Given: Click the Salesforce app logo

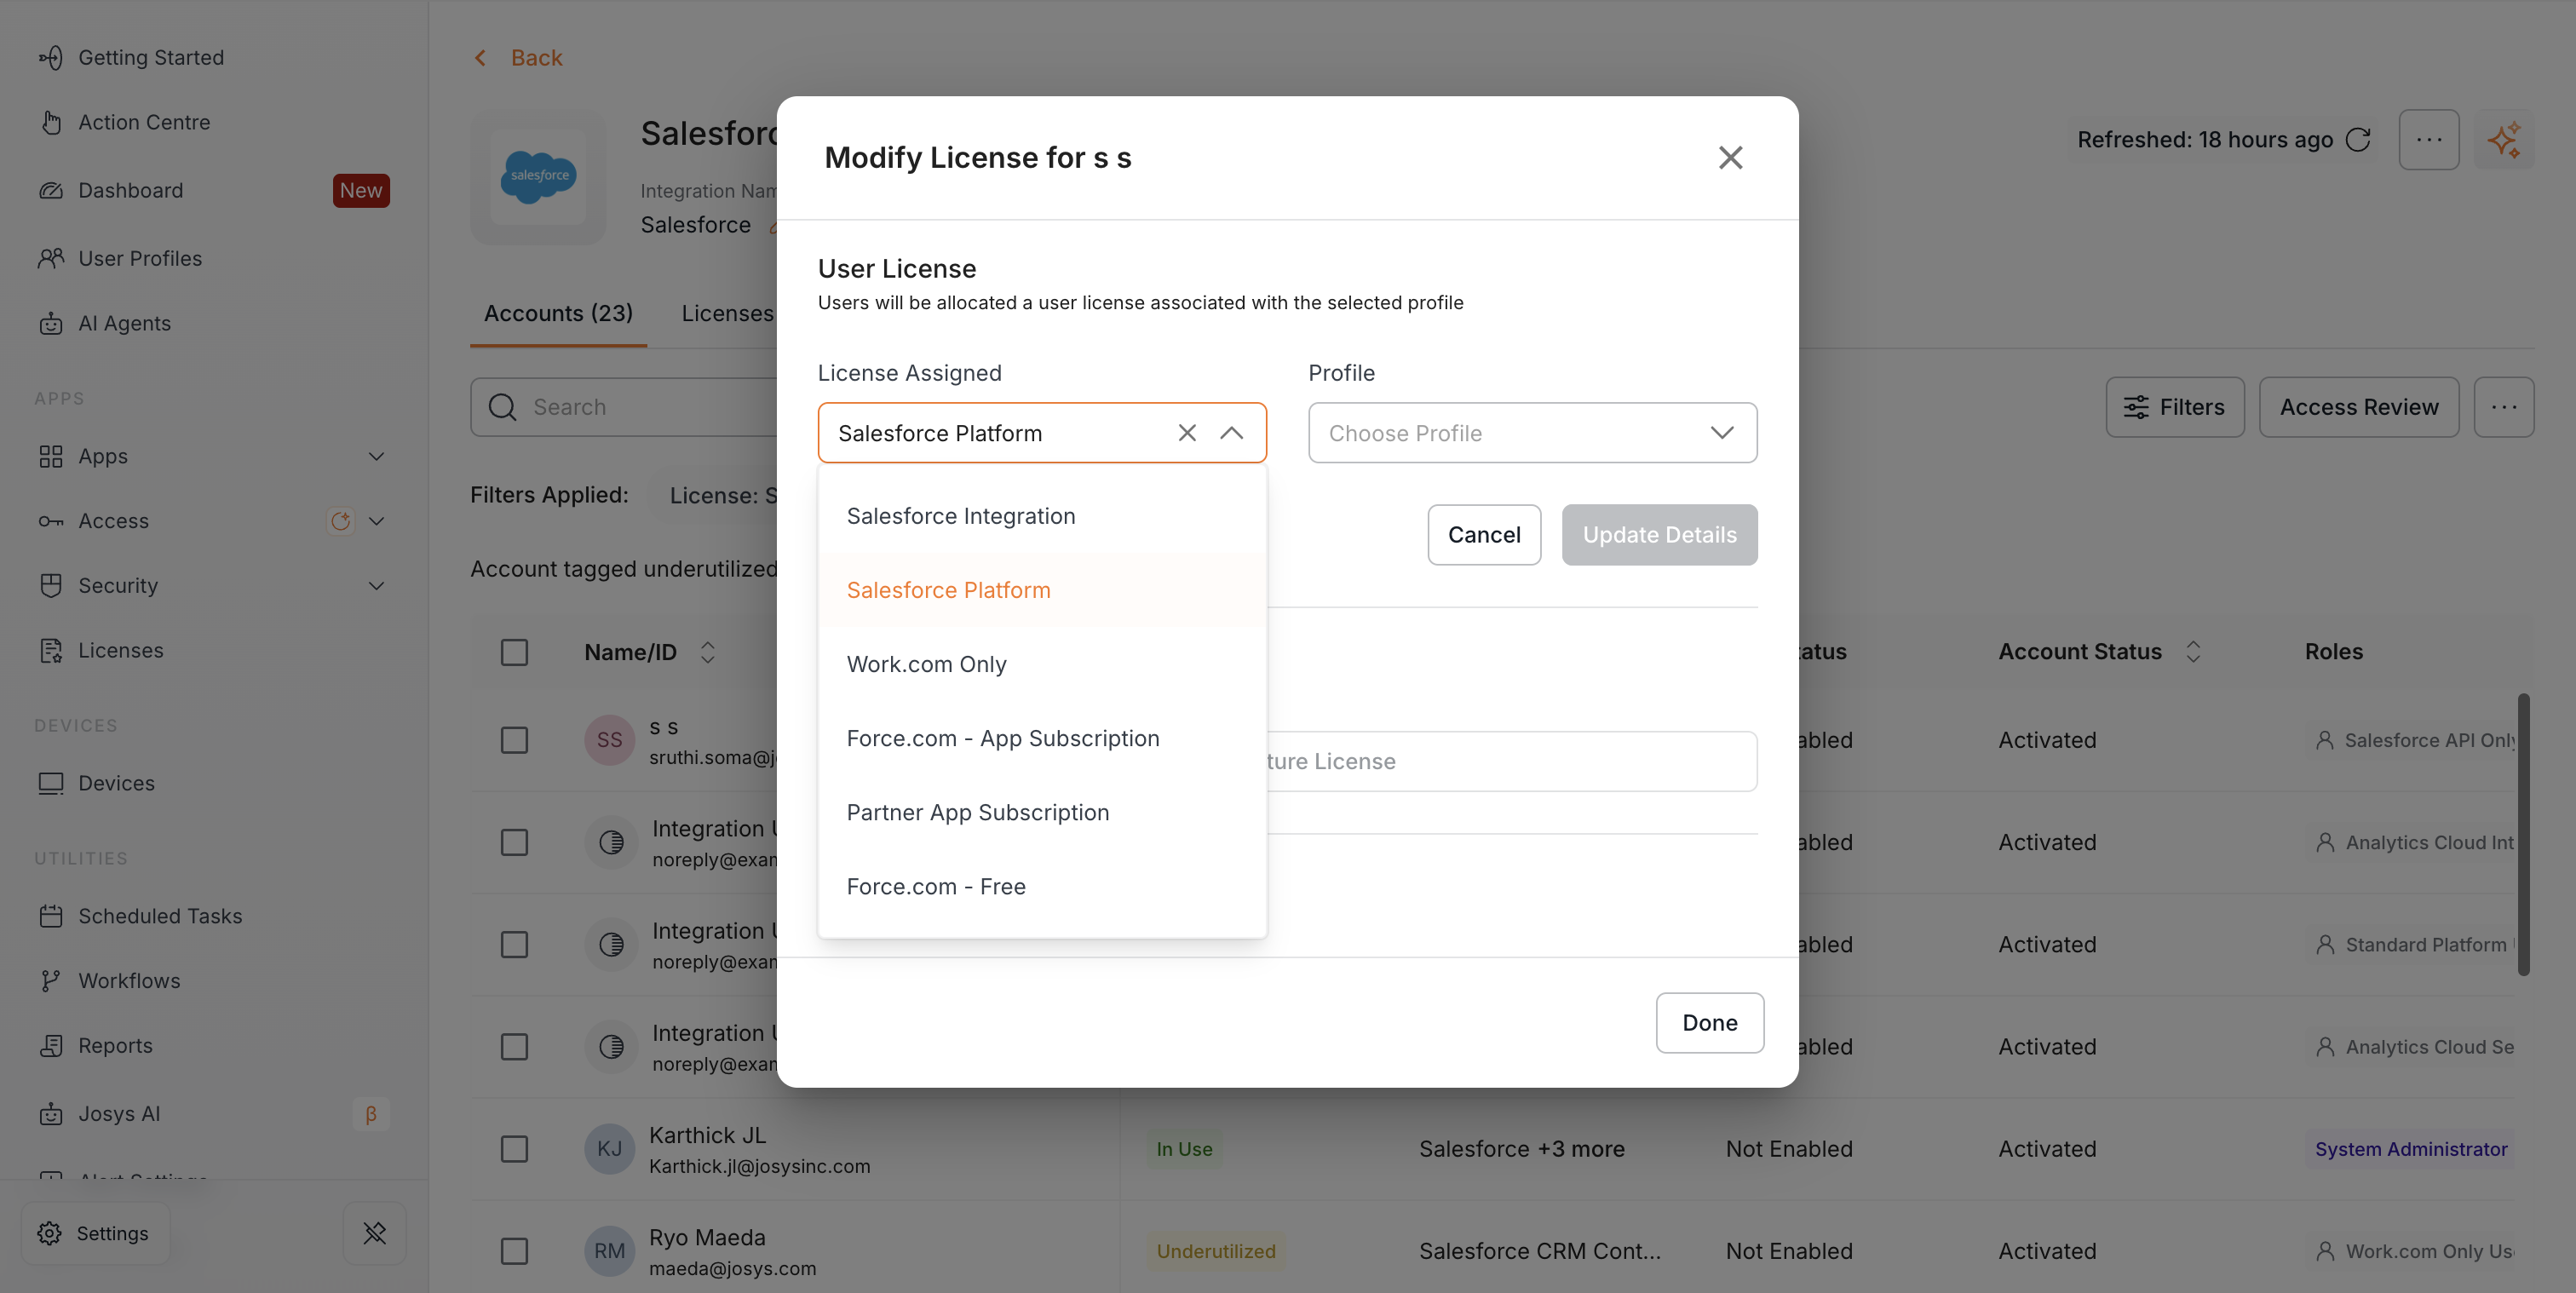Looking at the screenshot, I should 539,177.
